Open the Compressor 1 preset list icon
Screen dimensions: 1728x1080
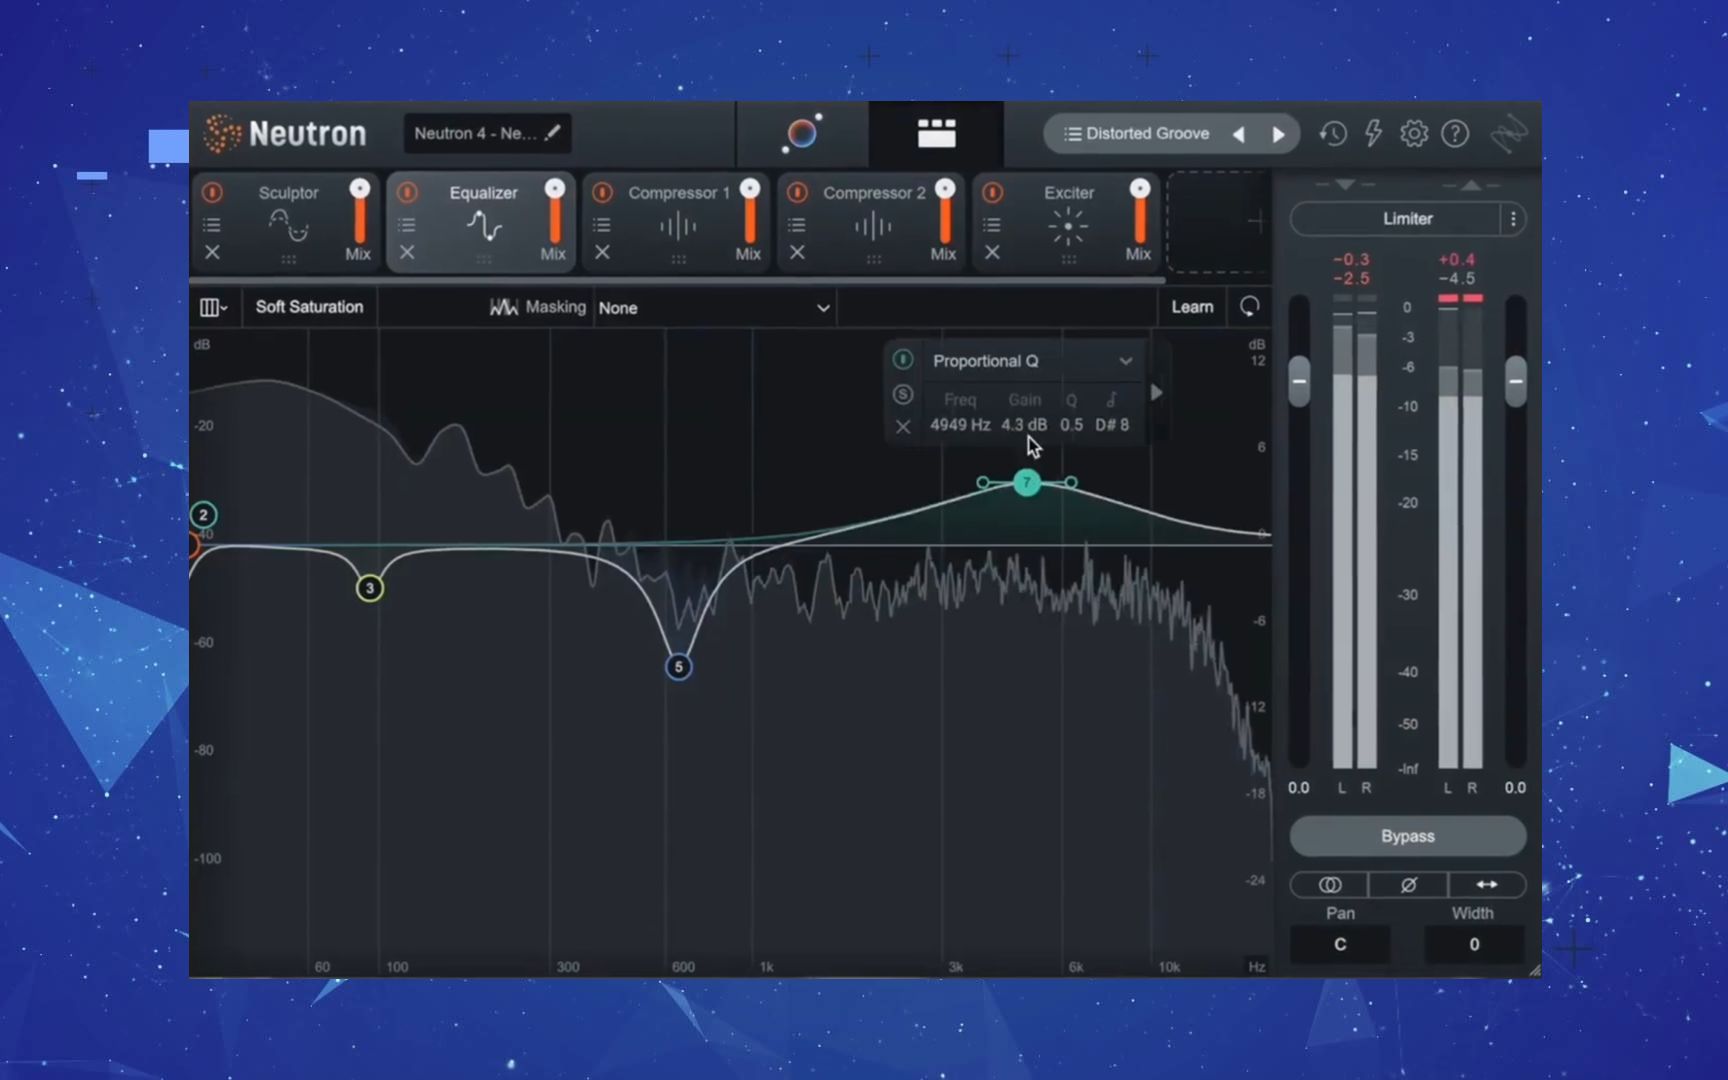[602, 224]
